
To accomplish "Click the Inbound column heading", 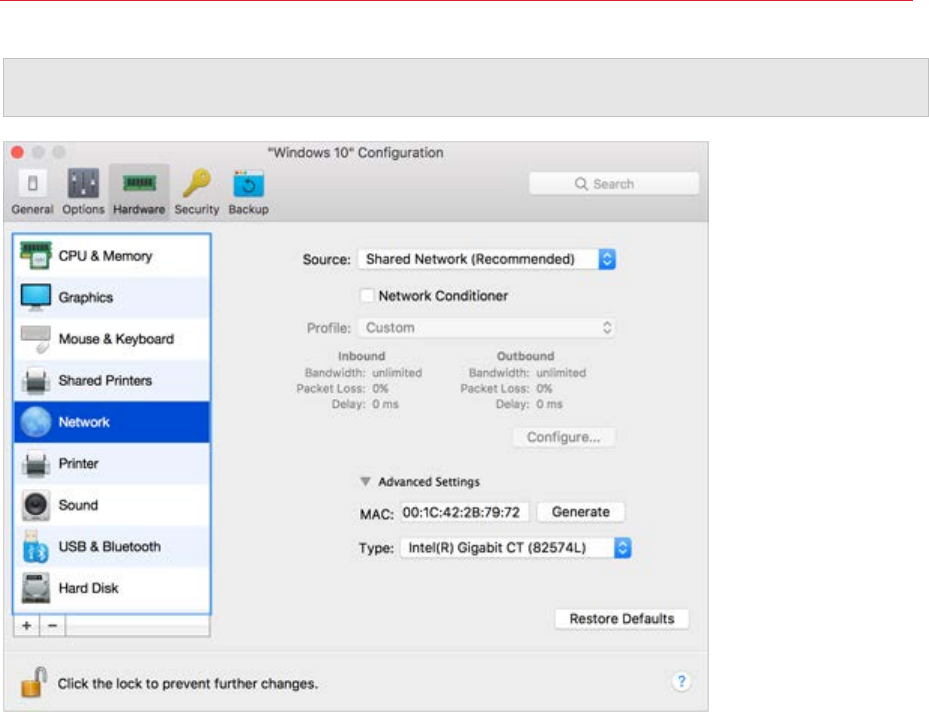I will point(361,356).
